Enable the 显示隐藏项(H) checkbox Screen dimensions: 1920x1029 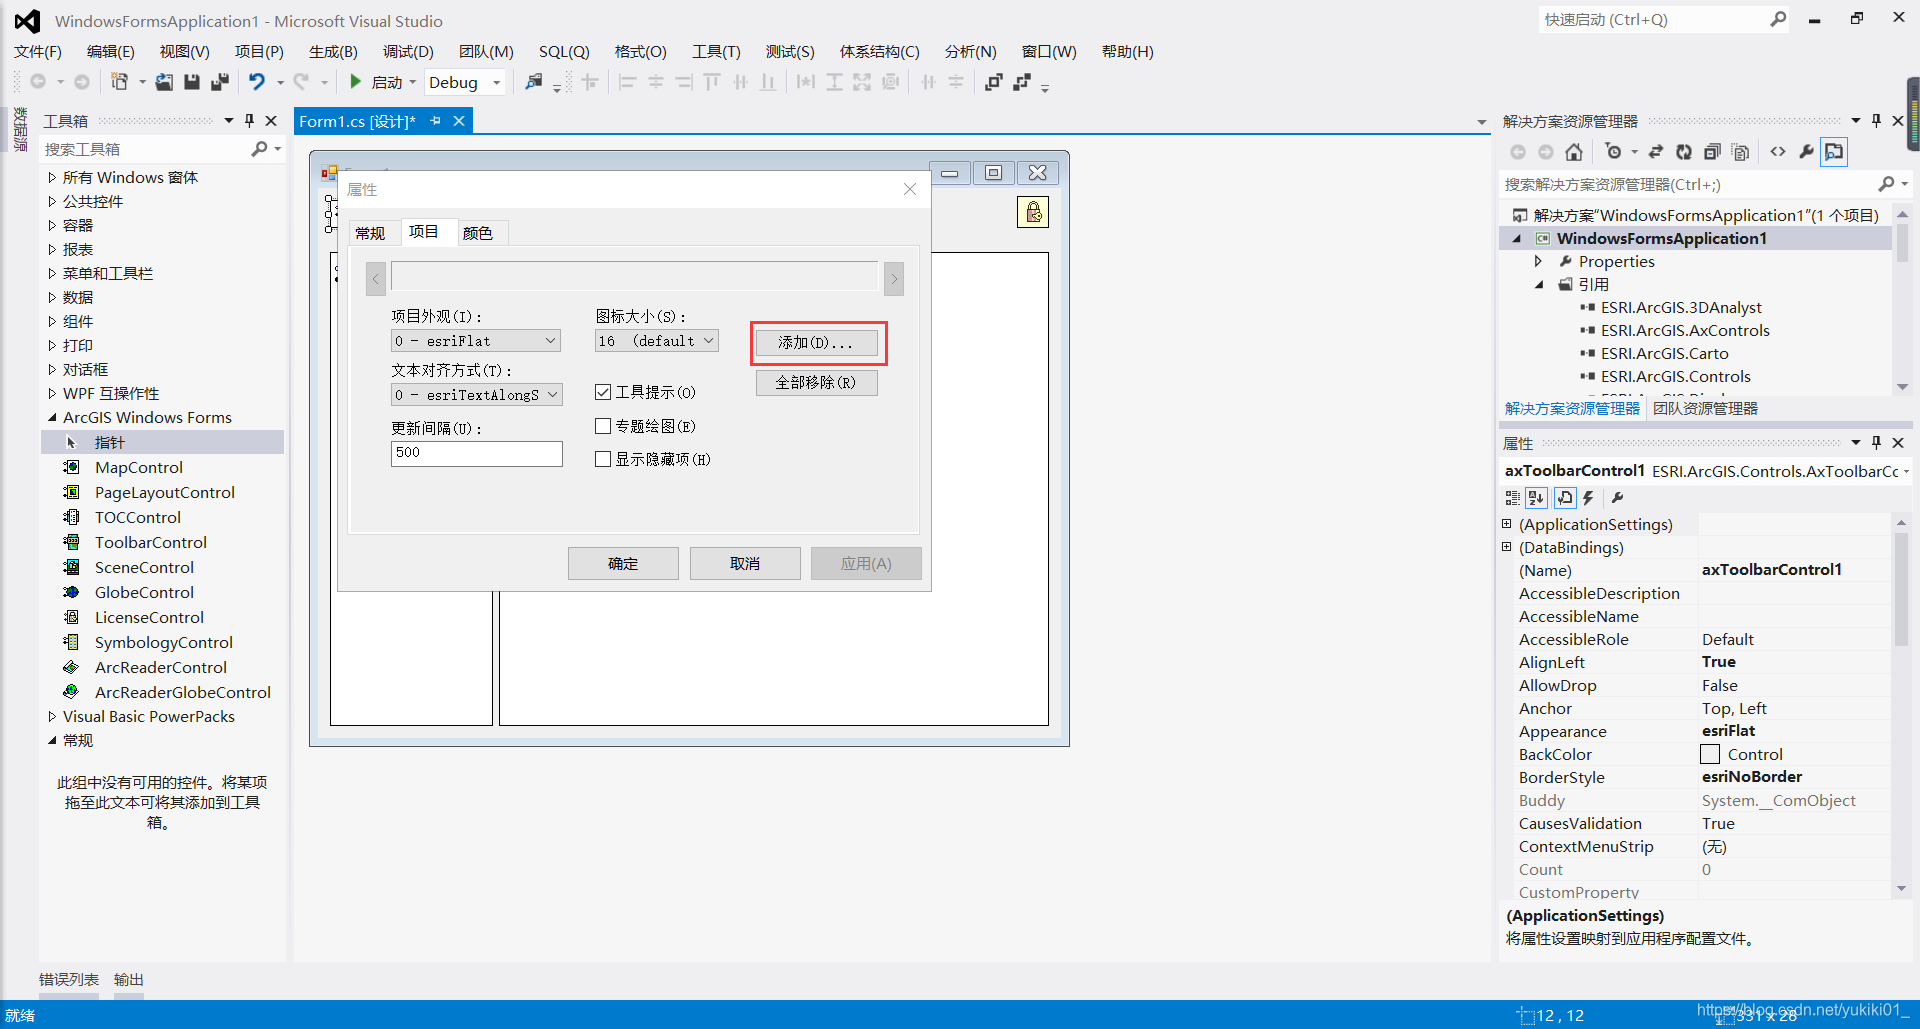[603, 459]
